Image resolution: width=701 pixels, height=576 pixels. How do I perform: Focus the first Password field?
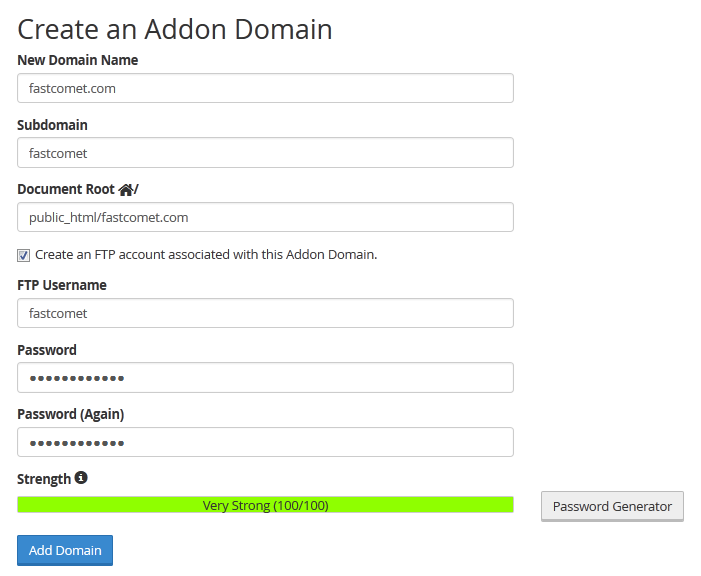(x=265, y=378)
